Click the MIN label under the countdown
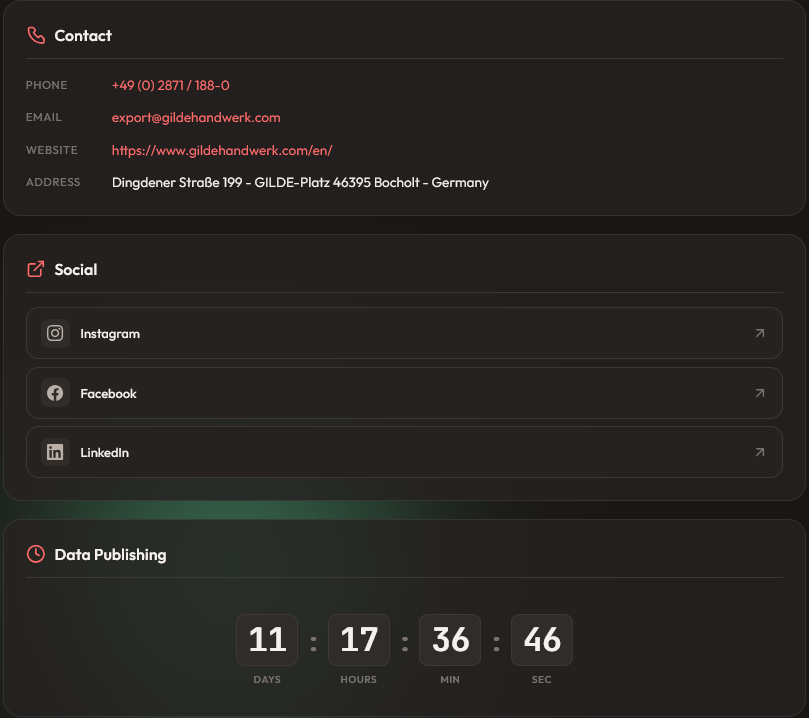 tap(450, 680)
